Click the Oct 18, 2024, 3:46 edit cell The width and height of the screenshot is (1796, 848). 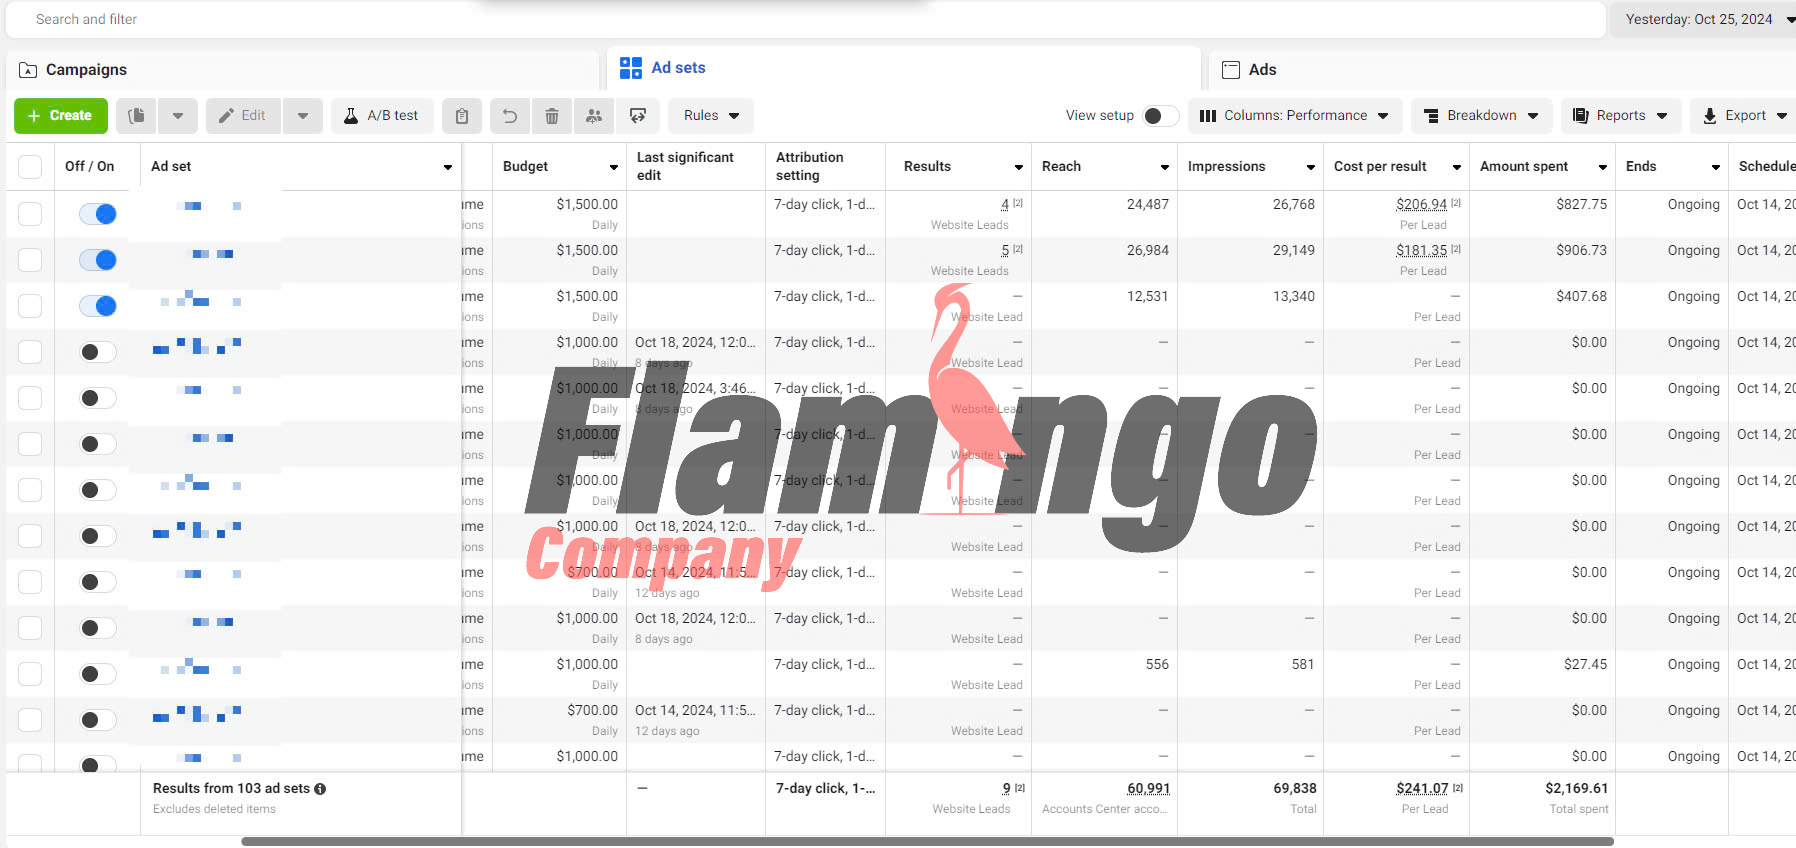click(695, 388)
